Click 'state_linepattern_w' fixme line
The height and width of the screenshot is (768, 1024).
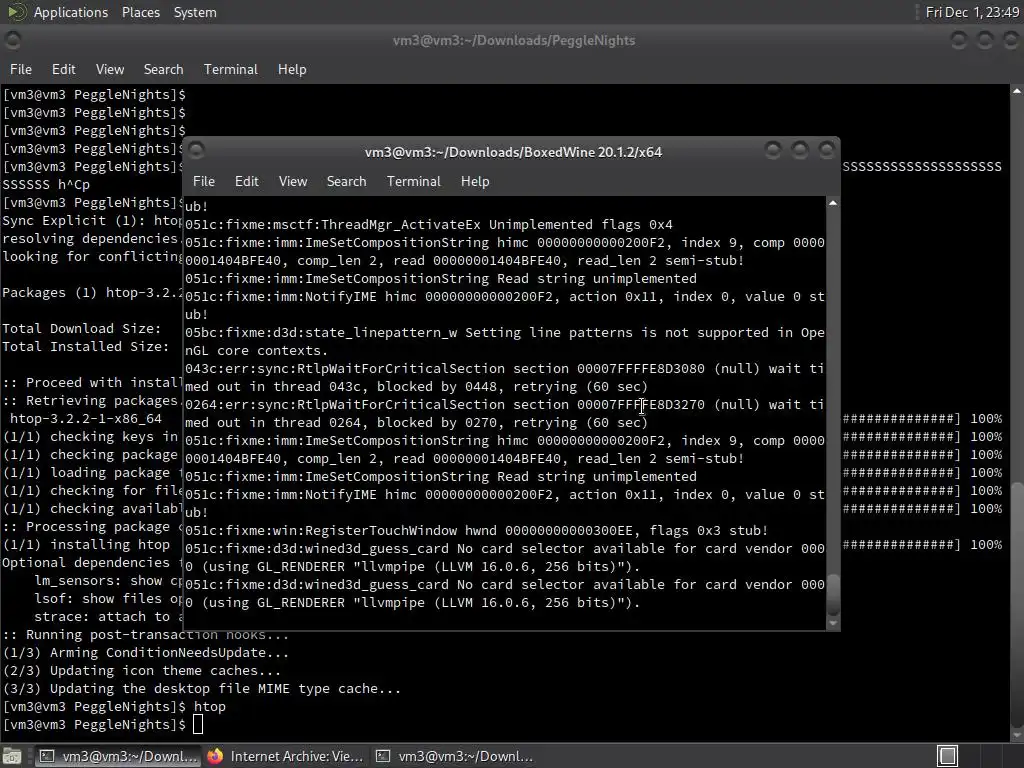pyautogui.click(x=504, y=342)
